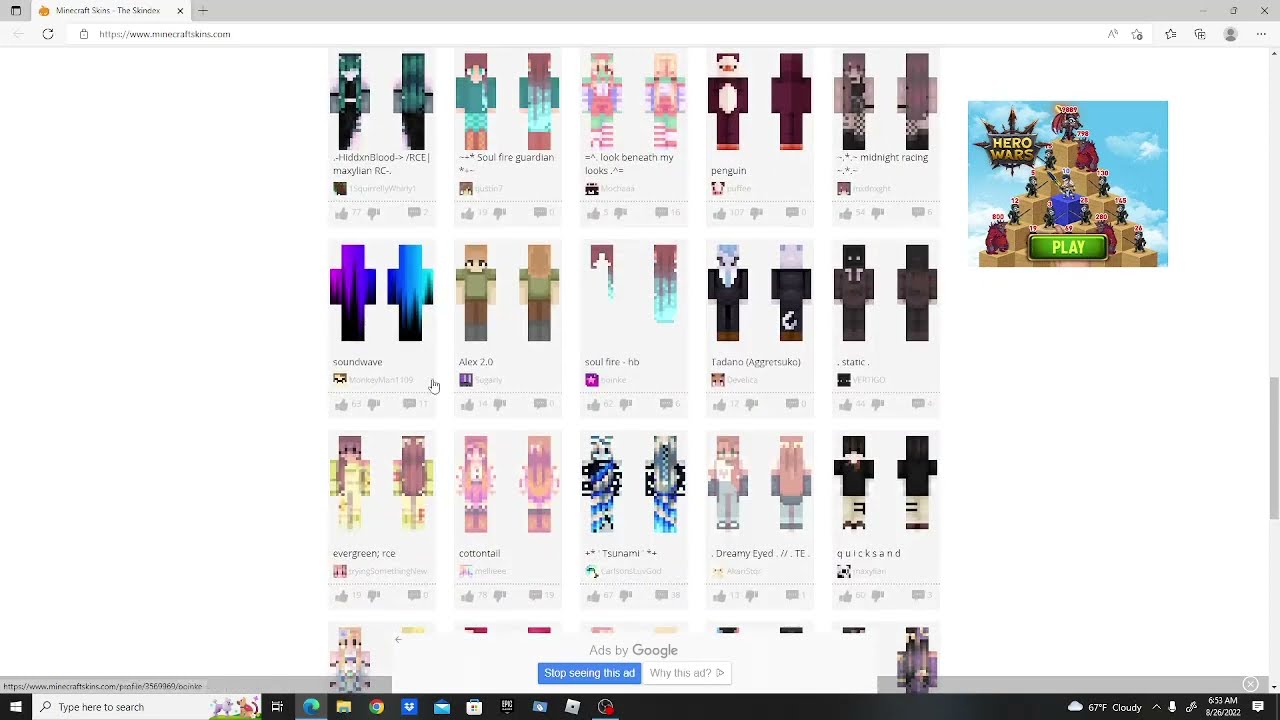The height and width of the screenshot is (720, 1280).
Task: Close the Minecraft Skins browser tab
Action: tap(180, 11)
